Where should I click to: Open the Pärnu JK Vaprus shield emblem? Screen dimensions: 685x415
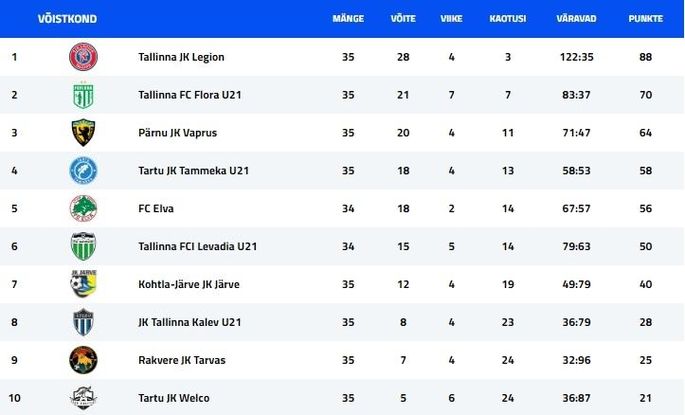83,132
